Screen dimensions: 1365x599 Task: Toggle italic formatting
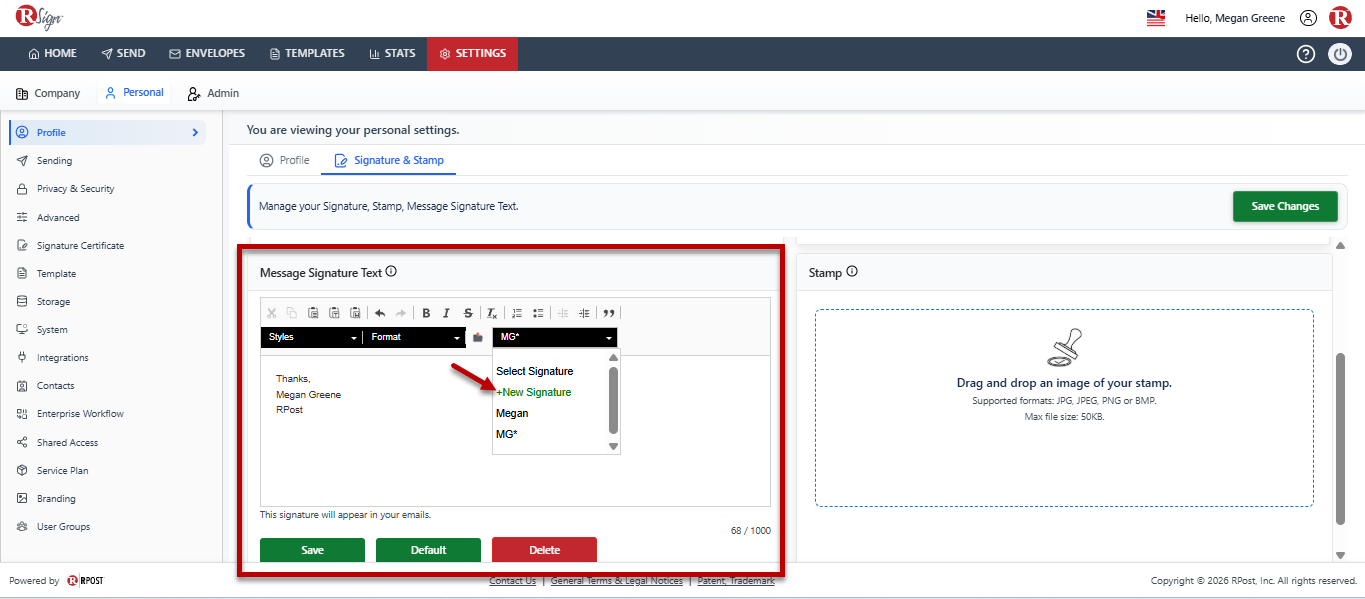(447, 313)
